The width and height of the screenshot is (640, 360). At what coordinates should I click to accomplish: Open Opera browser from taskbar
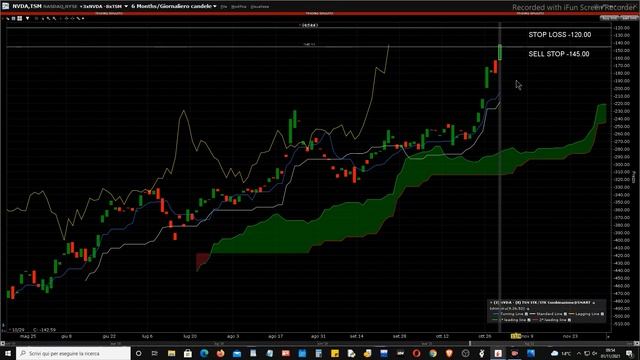[416, 353]
